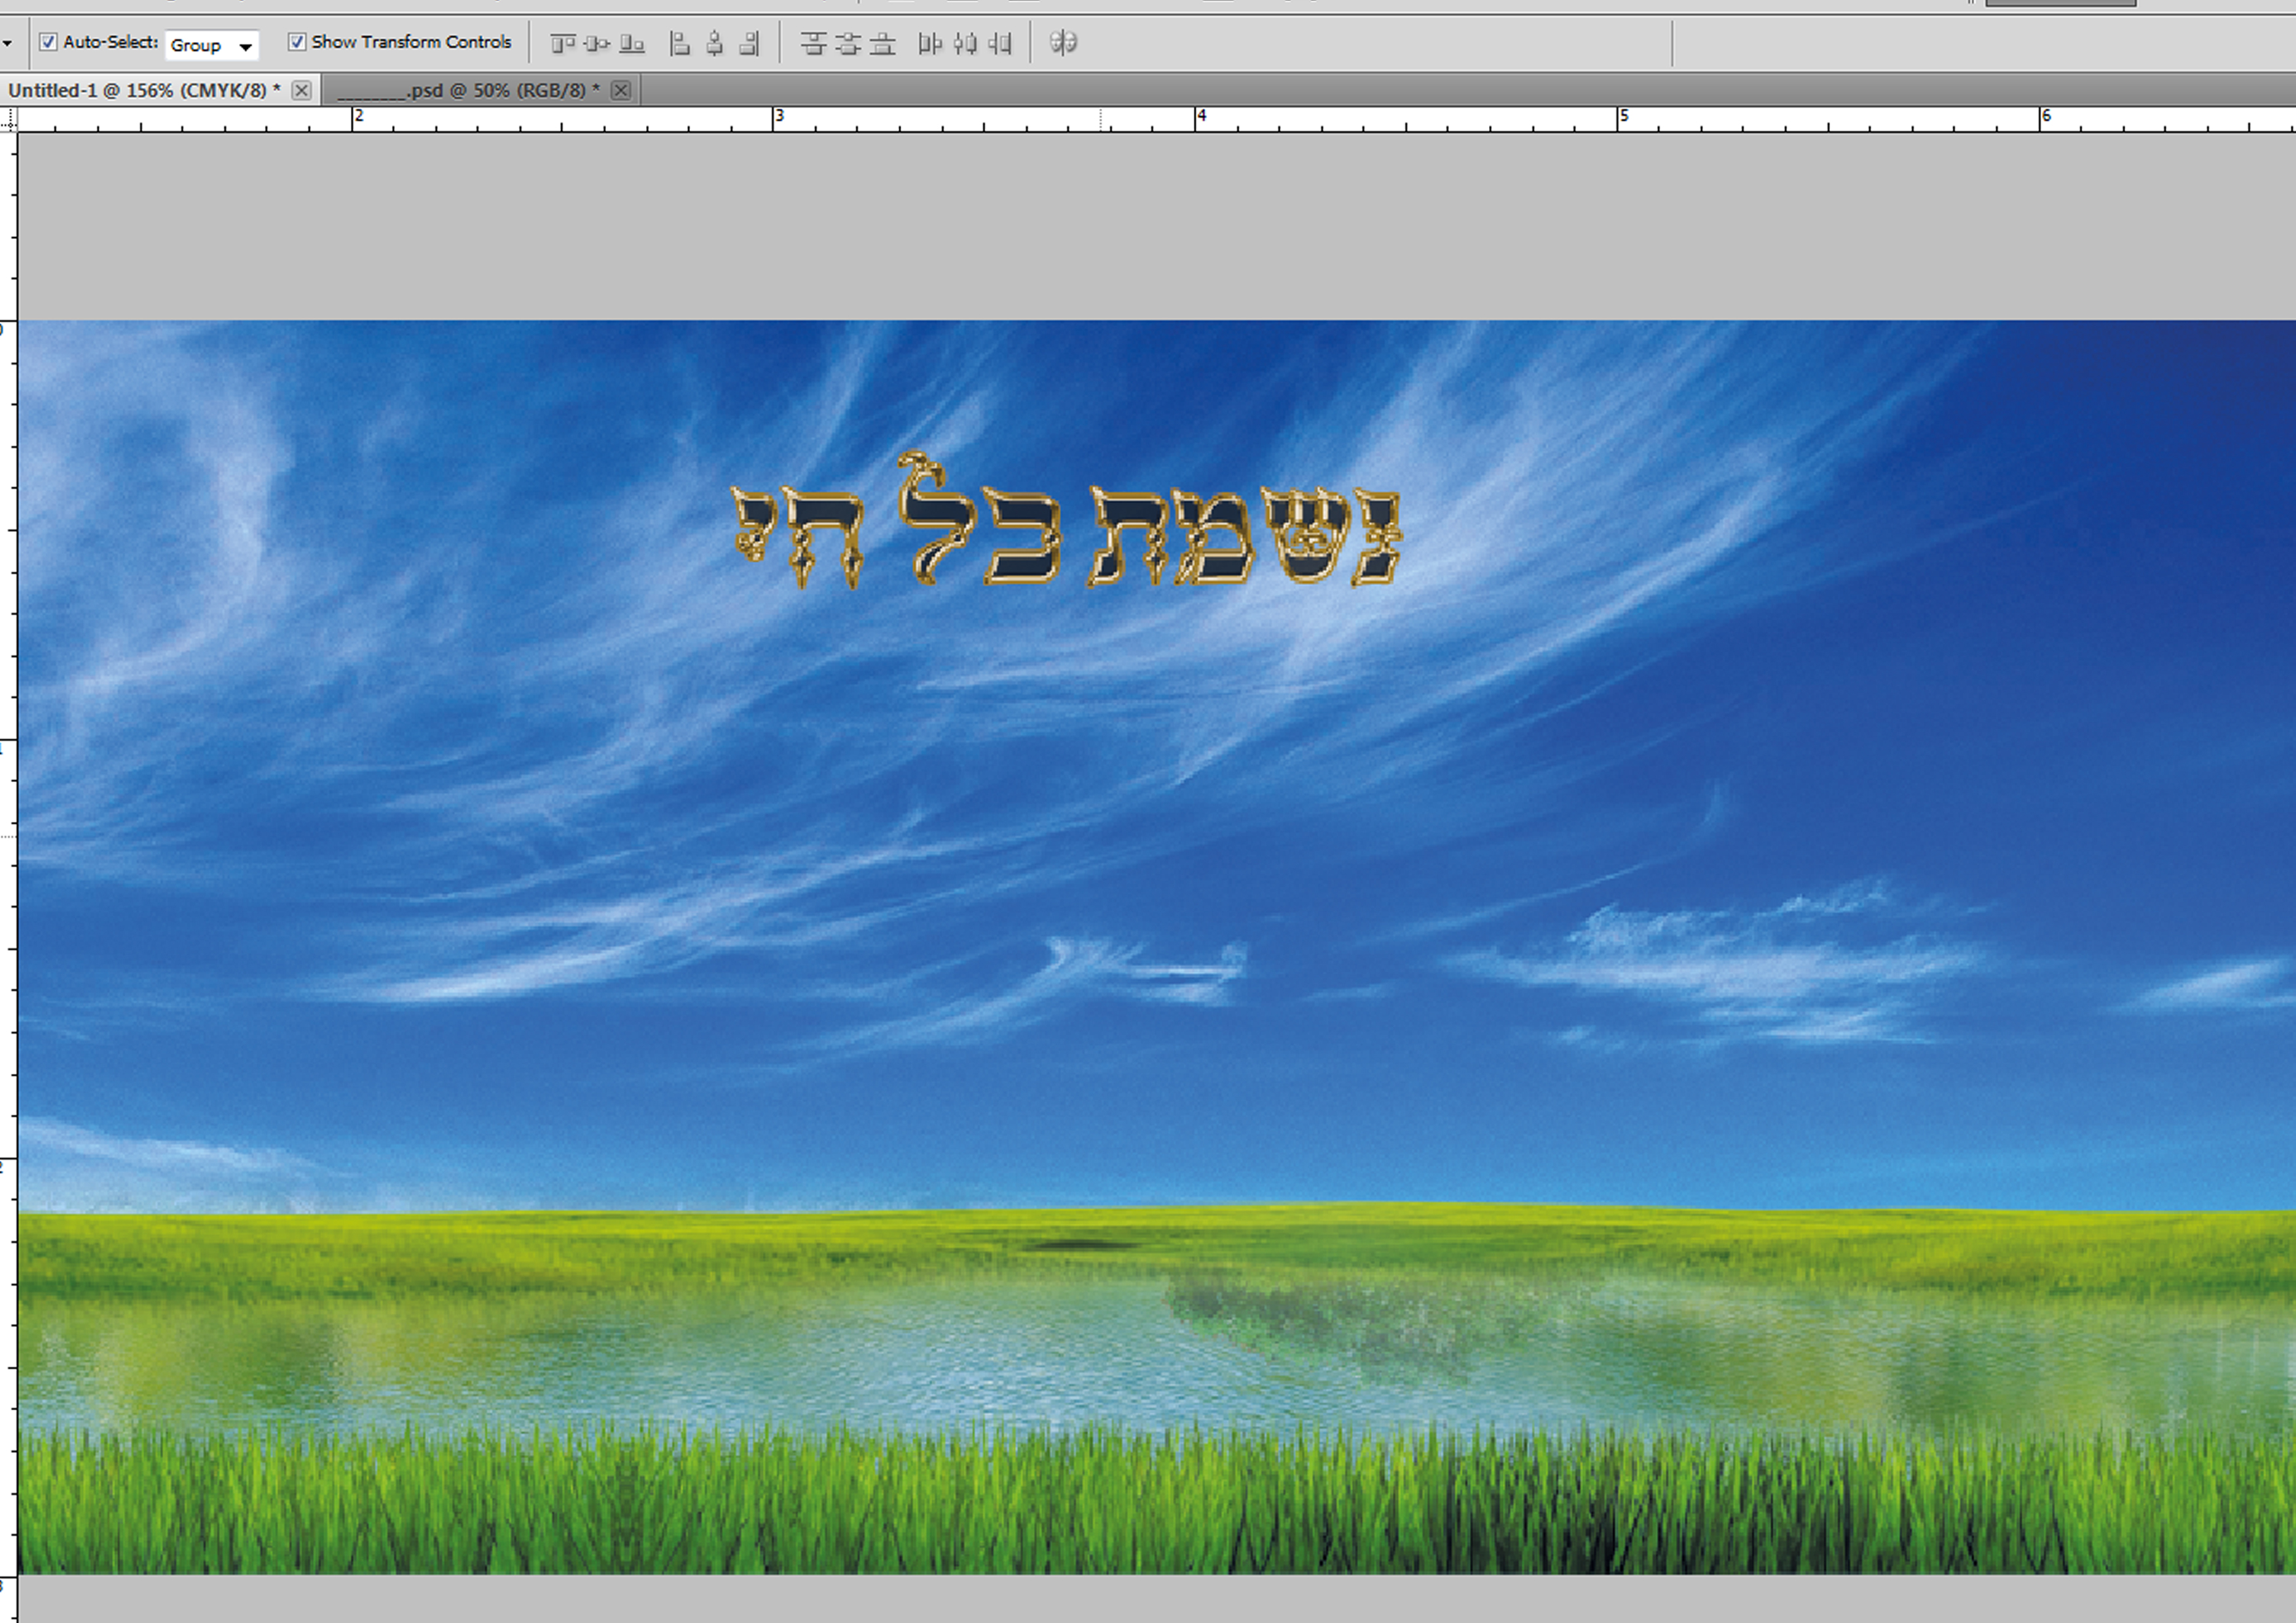Click the Align Right Edges icon
Viewport: 2296px width, 1623px height.
(749, 43)
